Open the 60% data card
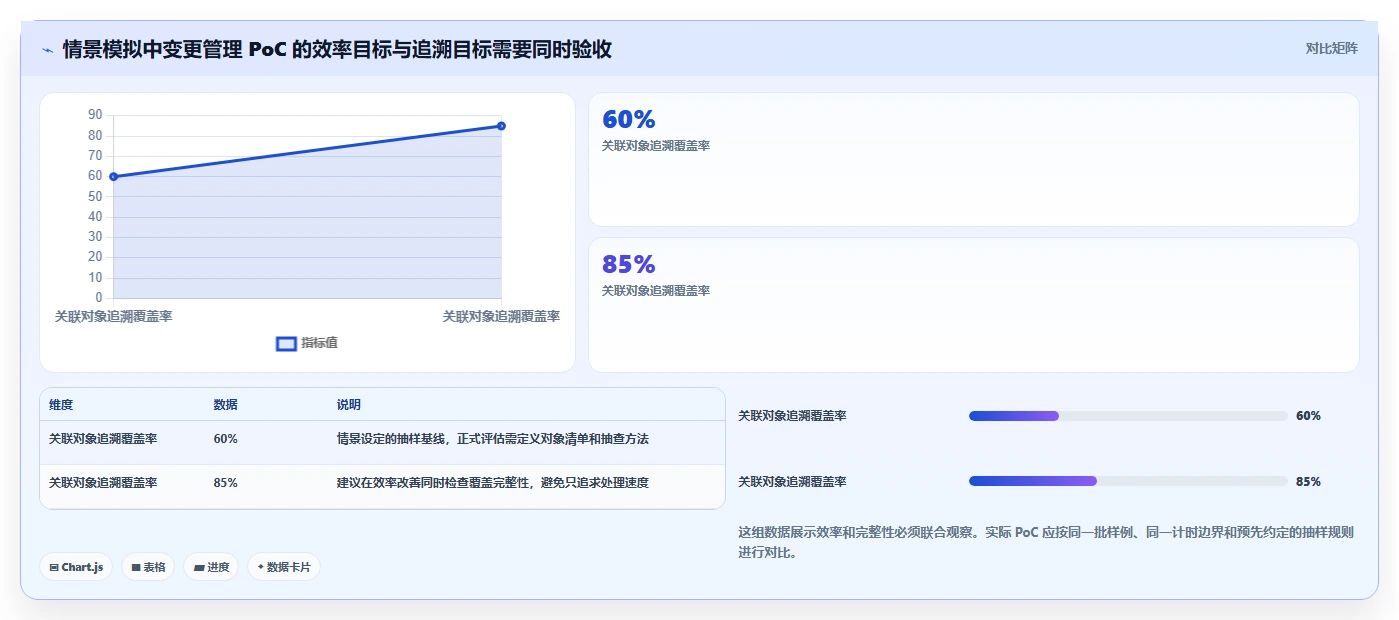Image resolution: width=1399 pixels, height=620 pixels. click(x=974, y=160)
